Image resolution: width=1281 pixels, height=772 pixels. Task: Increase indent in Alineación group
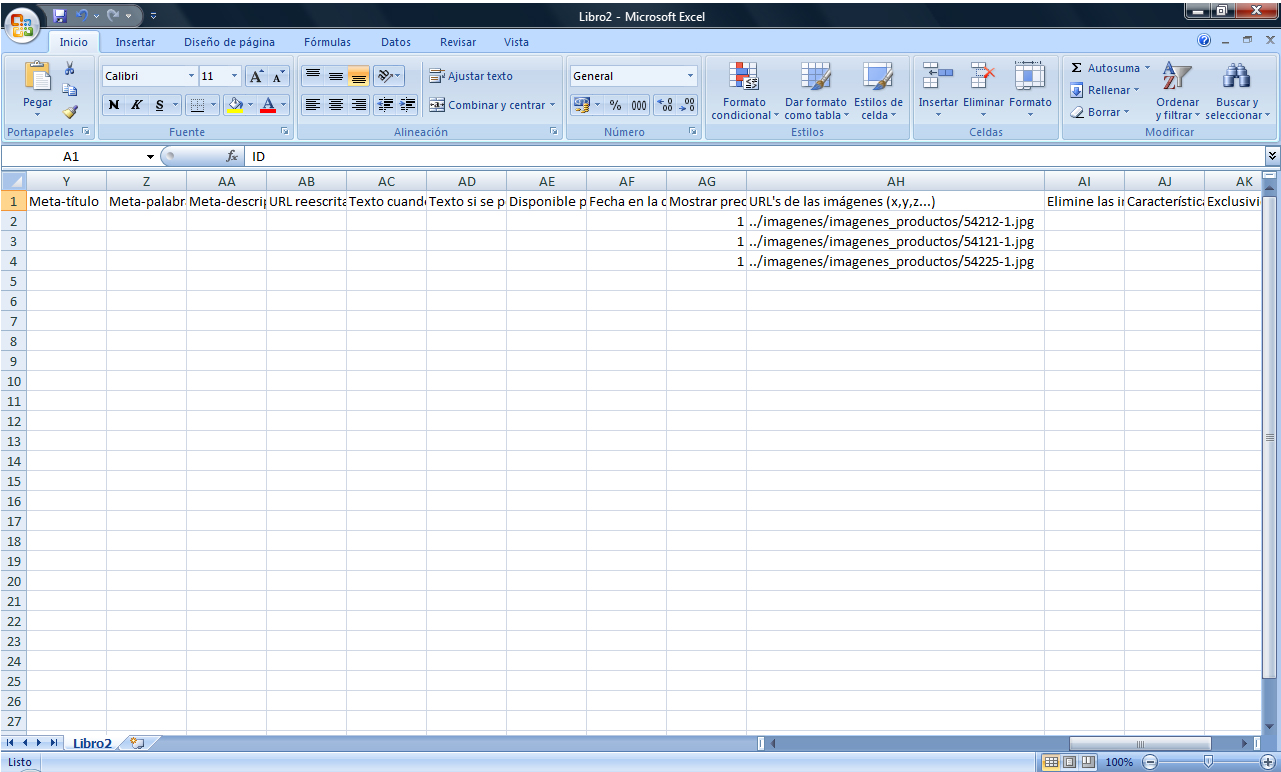tap(407, 105)
